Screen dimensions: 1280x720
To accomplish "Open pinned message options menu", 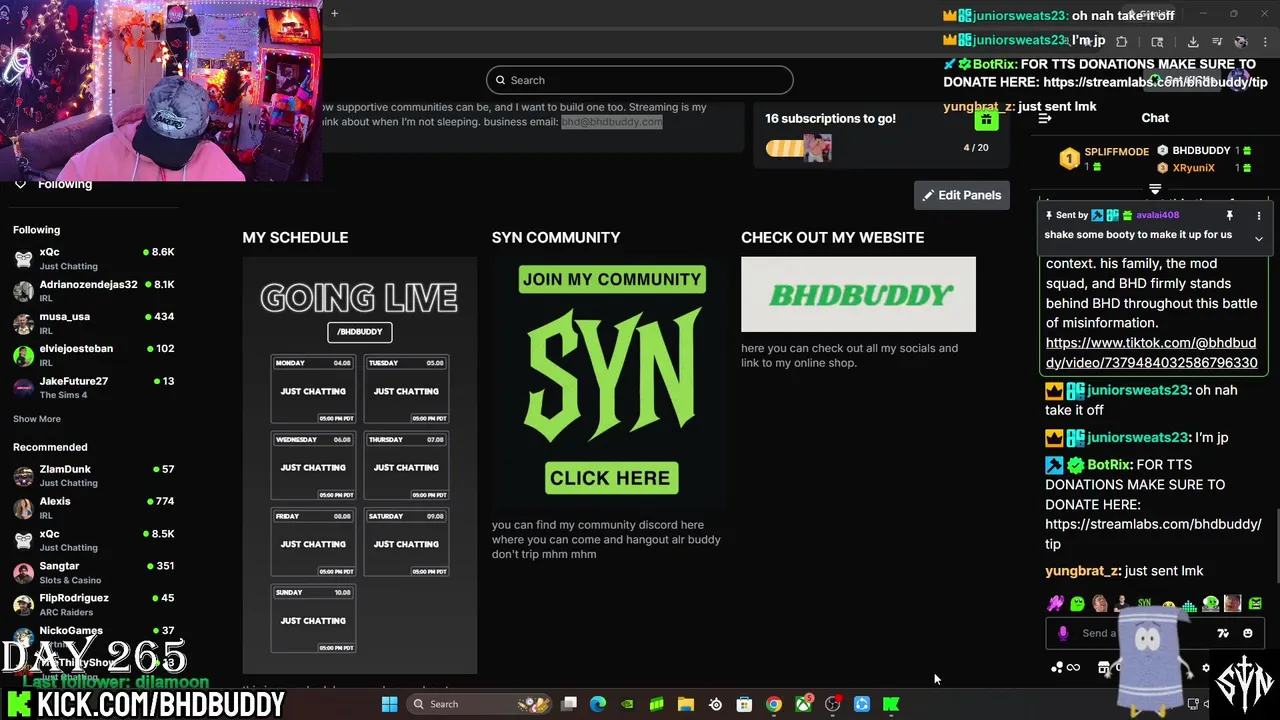I will tap(1259, 215).
